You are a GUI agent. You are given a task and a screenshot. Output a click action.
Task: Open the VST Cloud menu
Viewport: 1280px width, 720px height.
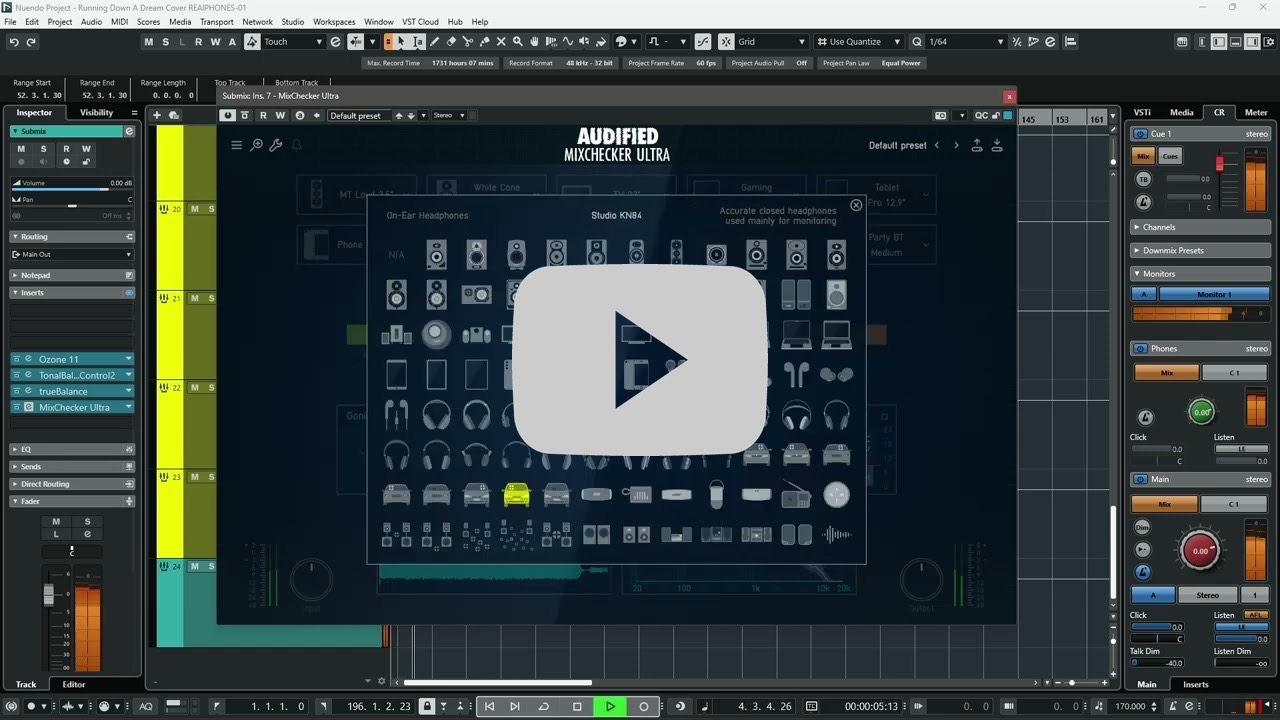[x=420, y=22]
